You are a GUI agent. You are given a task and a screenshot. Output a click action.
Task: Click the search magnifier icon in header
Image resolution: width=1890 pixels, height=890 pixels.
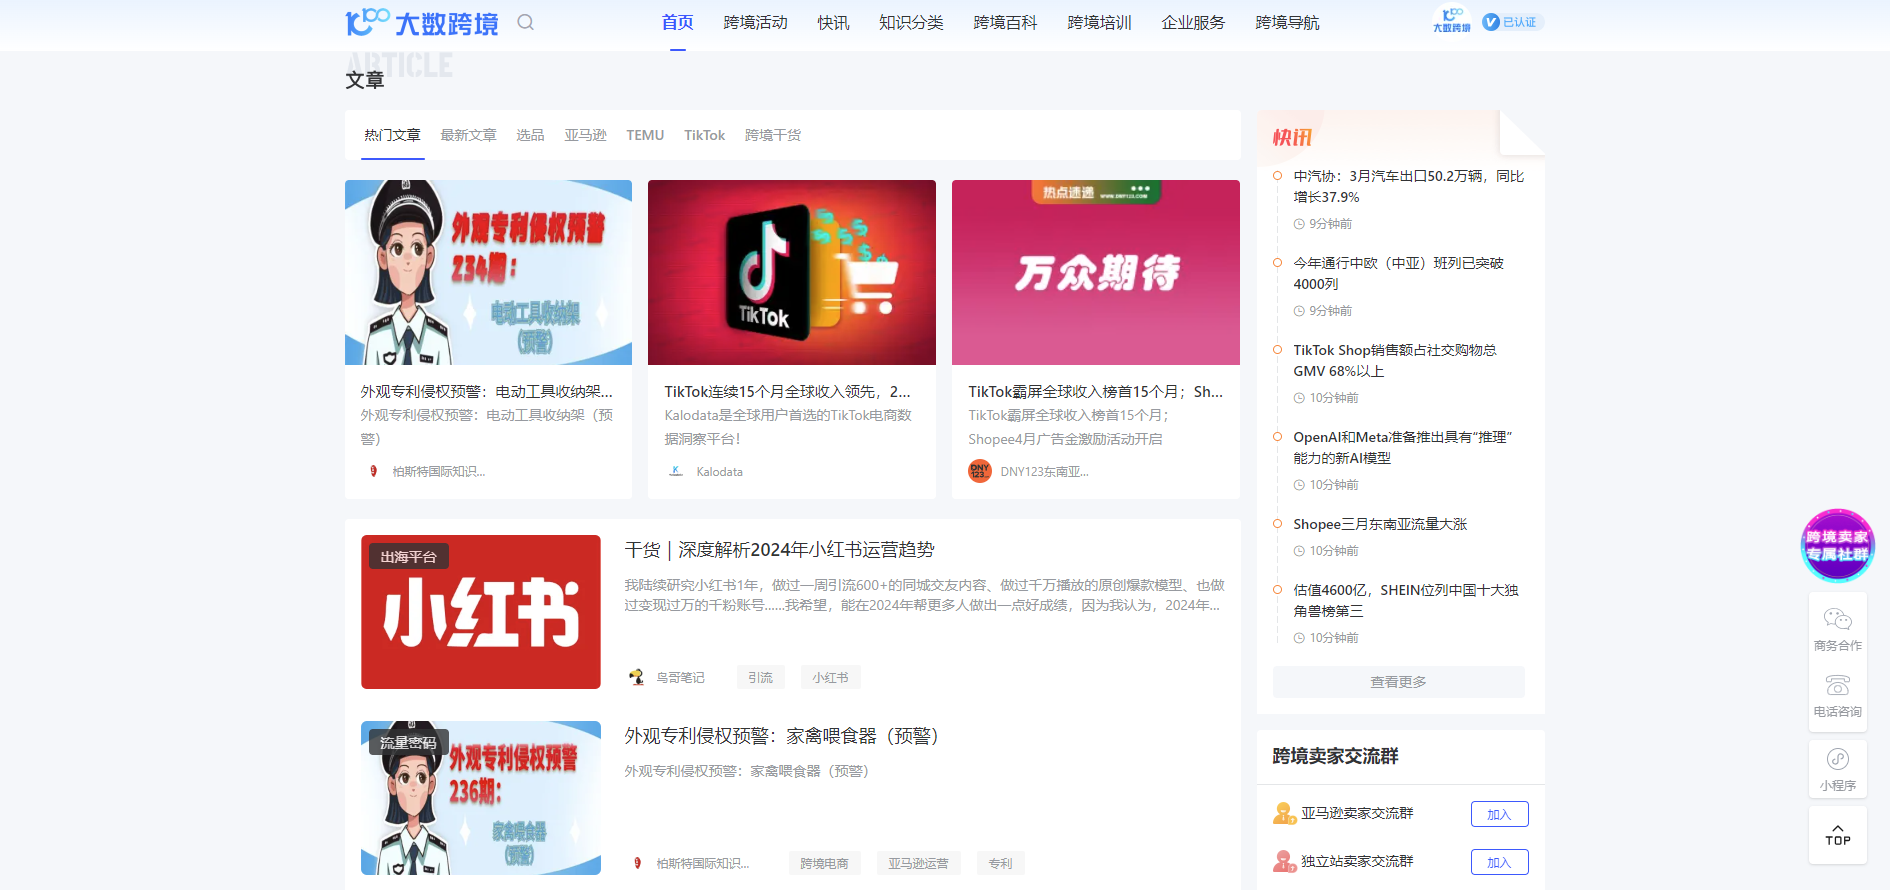click(525, 22)
